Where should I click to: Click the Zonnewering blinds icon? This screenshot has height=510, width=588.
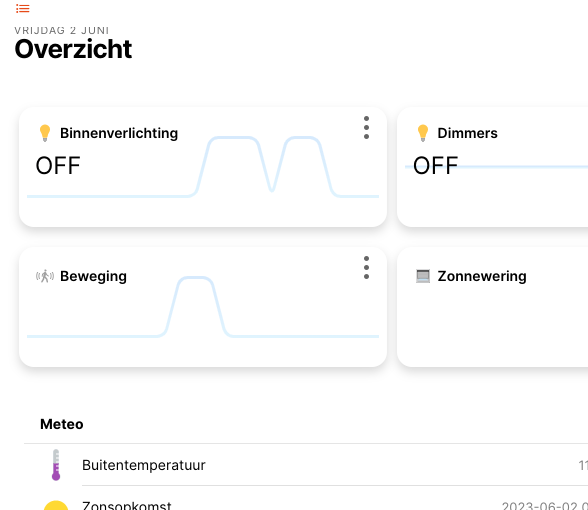423,276
